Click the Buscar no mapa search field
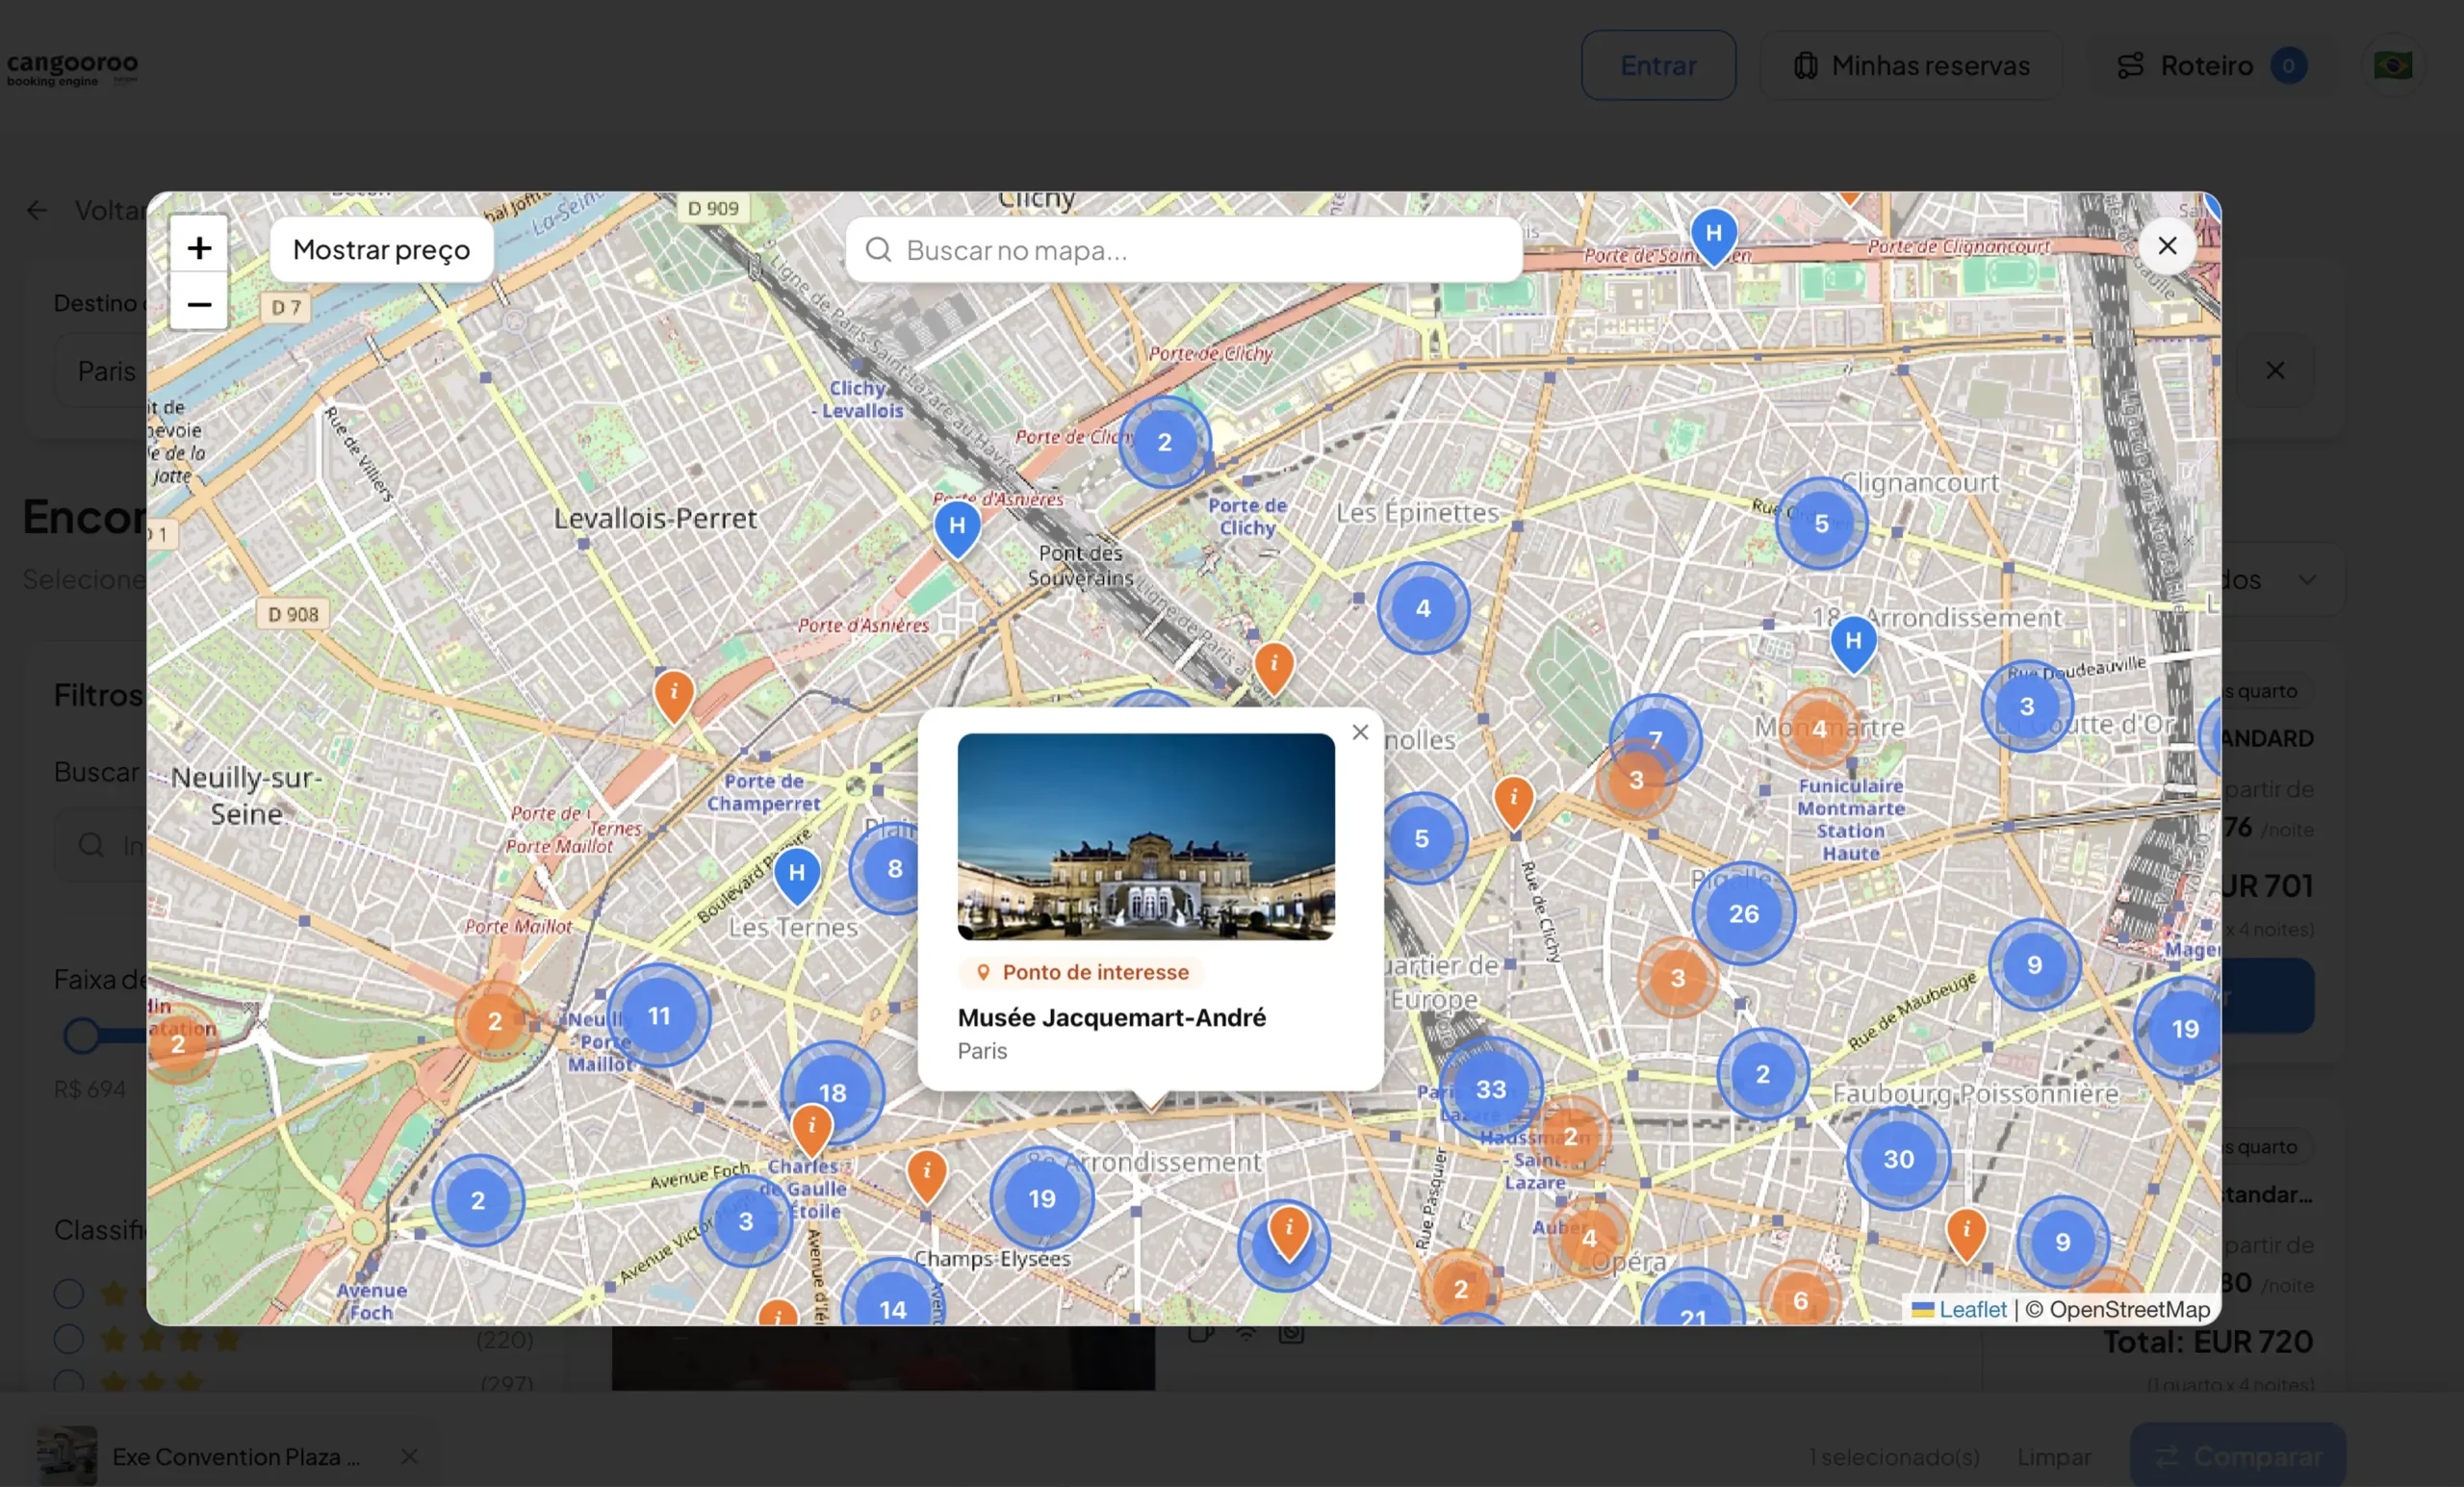Screen dimensions: 2464x1487 [1184, 250]
